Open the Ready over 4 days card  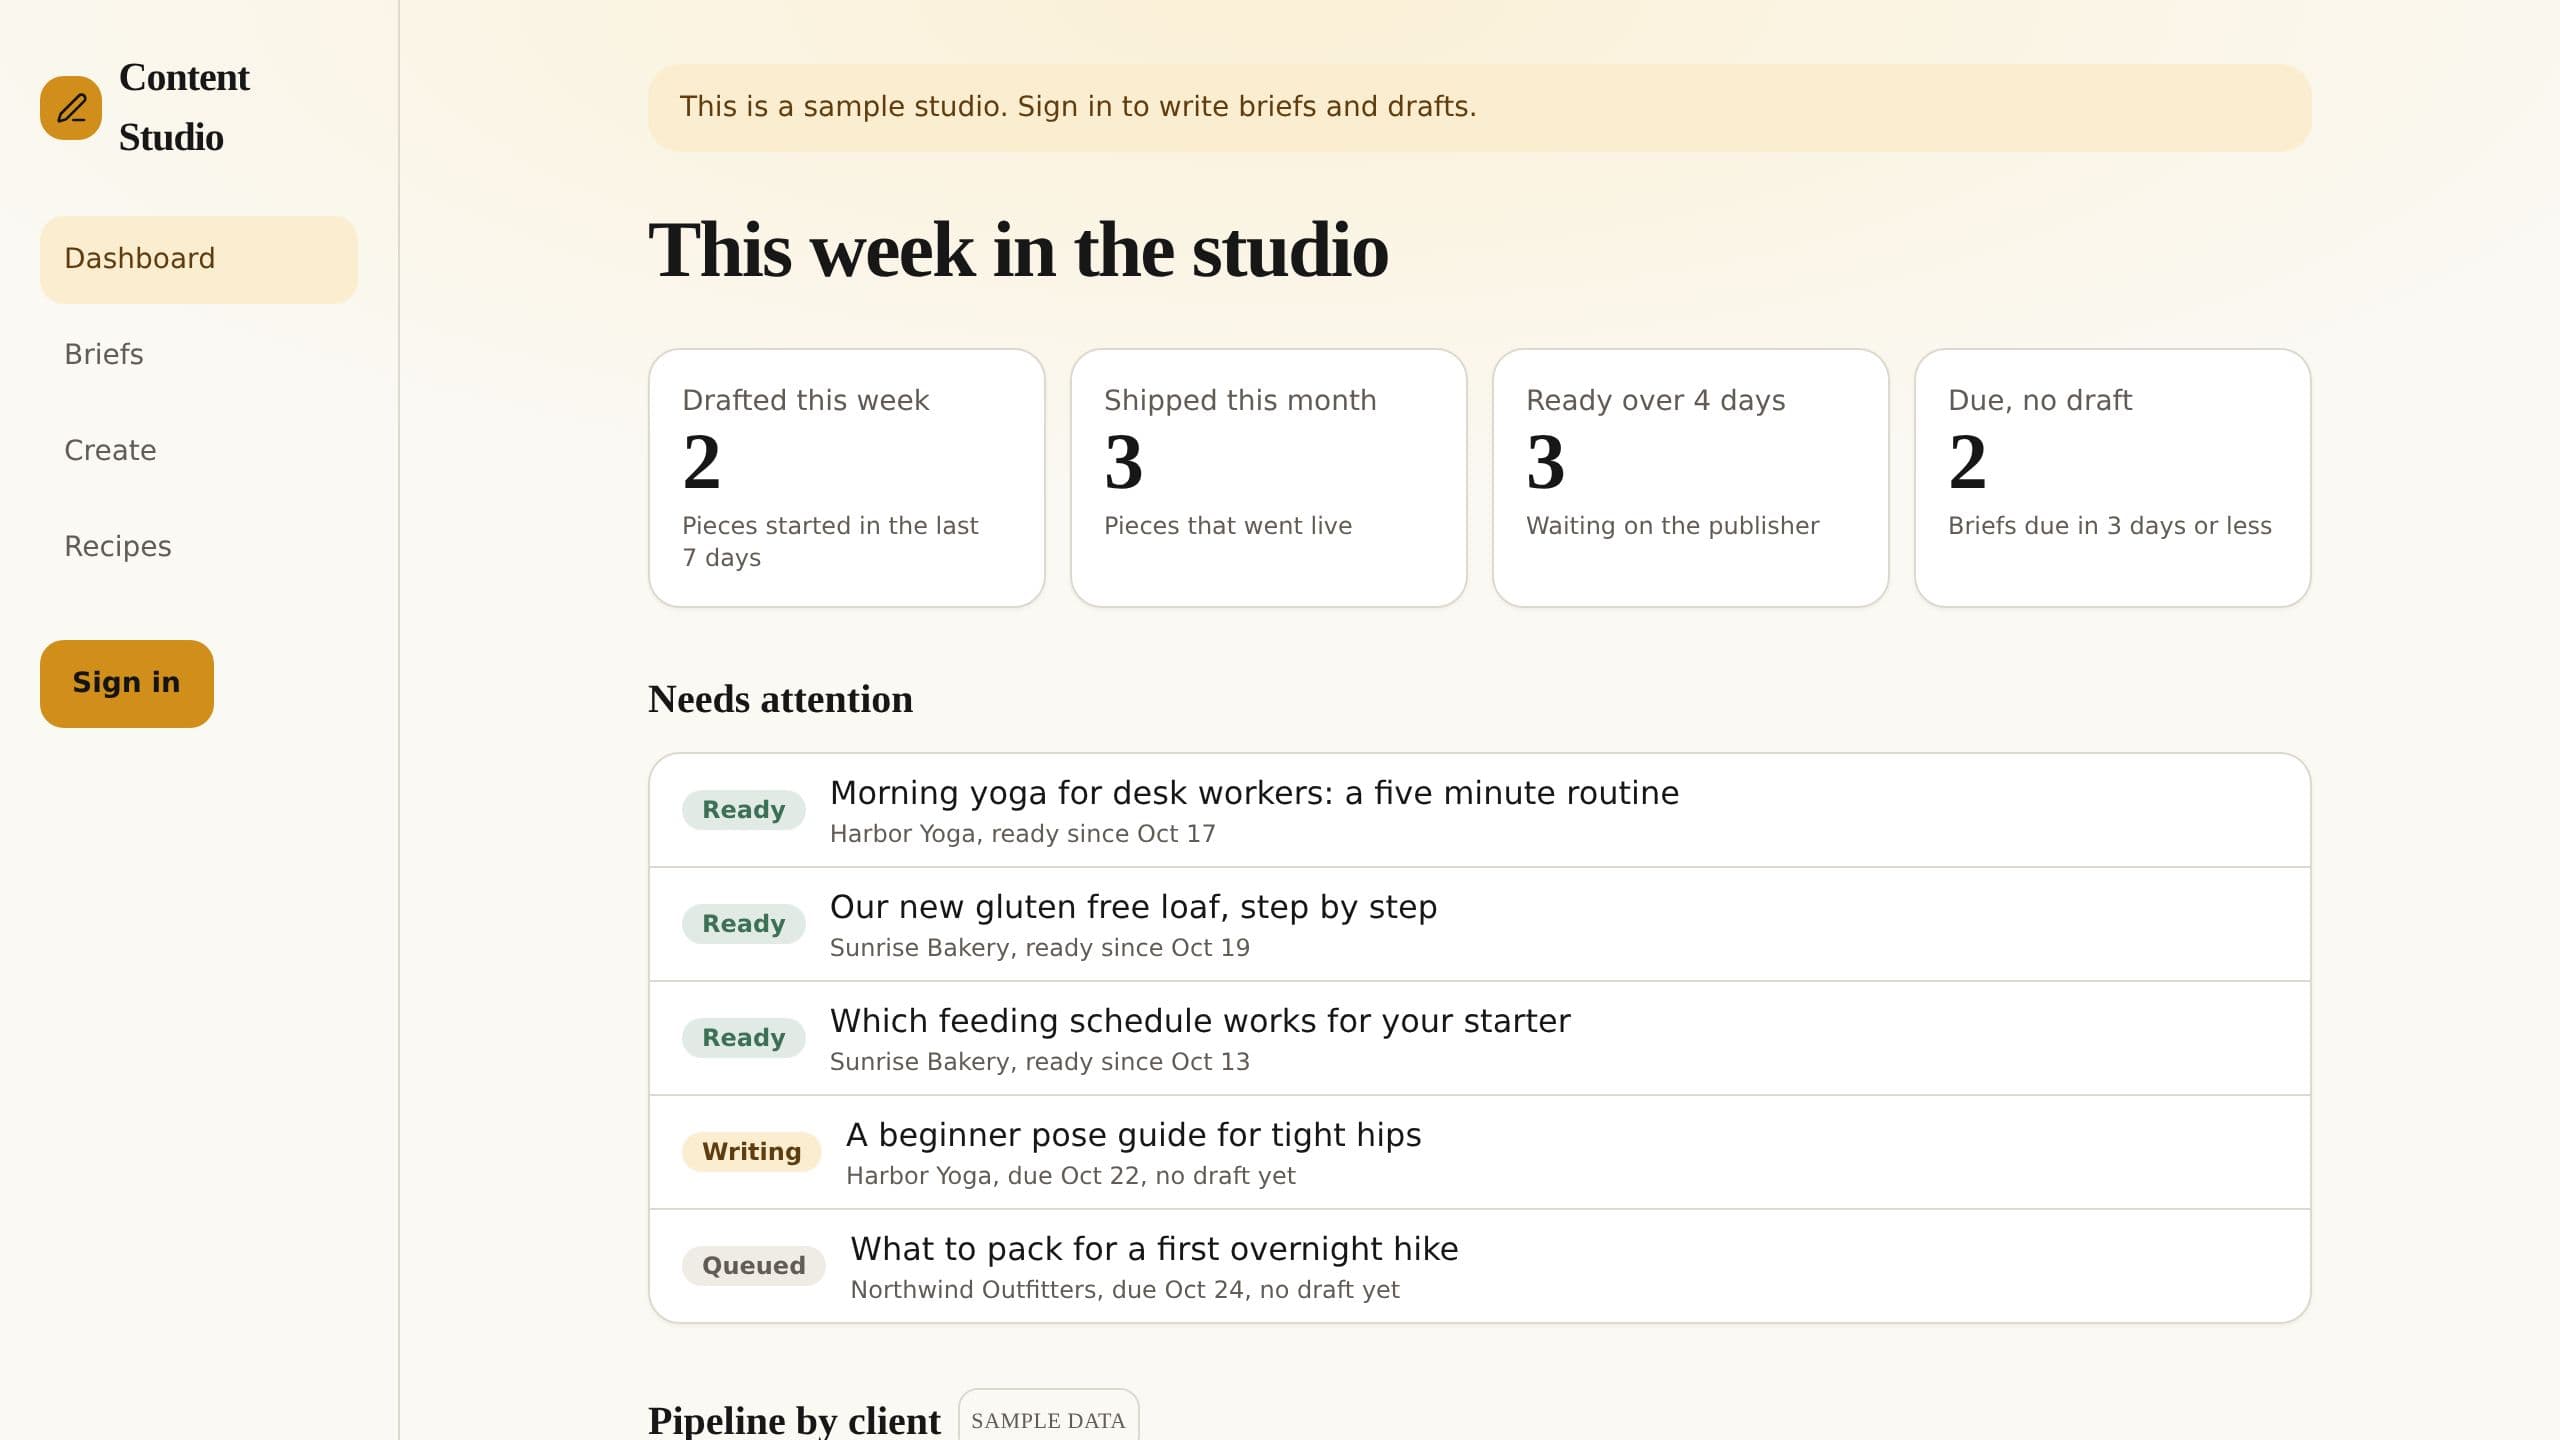[1691, 477]
